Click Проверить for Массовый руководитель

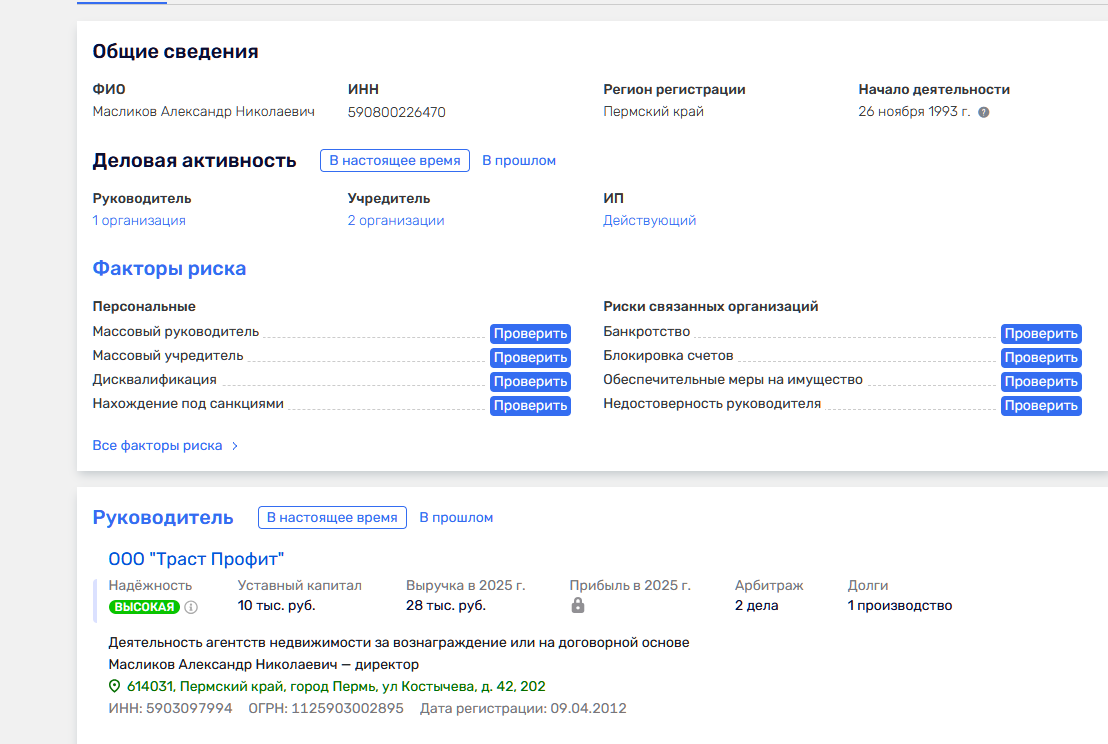click(x=530, y=333)
